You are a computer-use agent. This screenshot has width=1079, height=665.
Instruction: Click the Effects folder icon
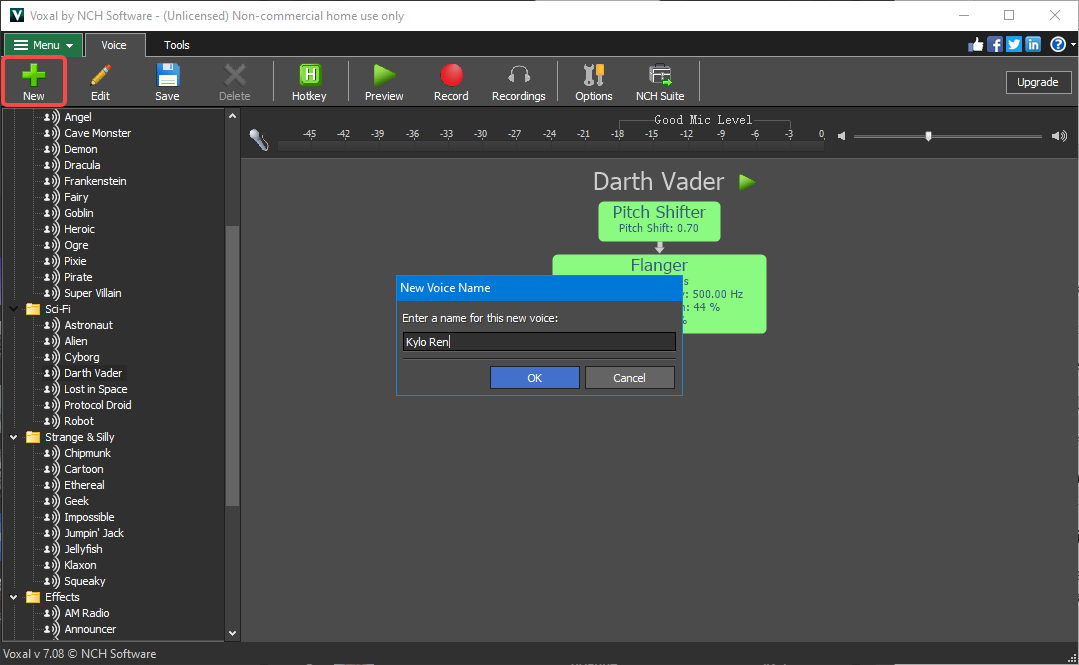point(33,597)
